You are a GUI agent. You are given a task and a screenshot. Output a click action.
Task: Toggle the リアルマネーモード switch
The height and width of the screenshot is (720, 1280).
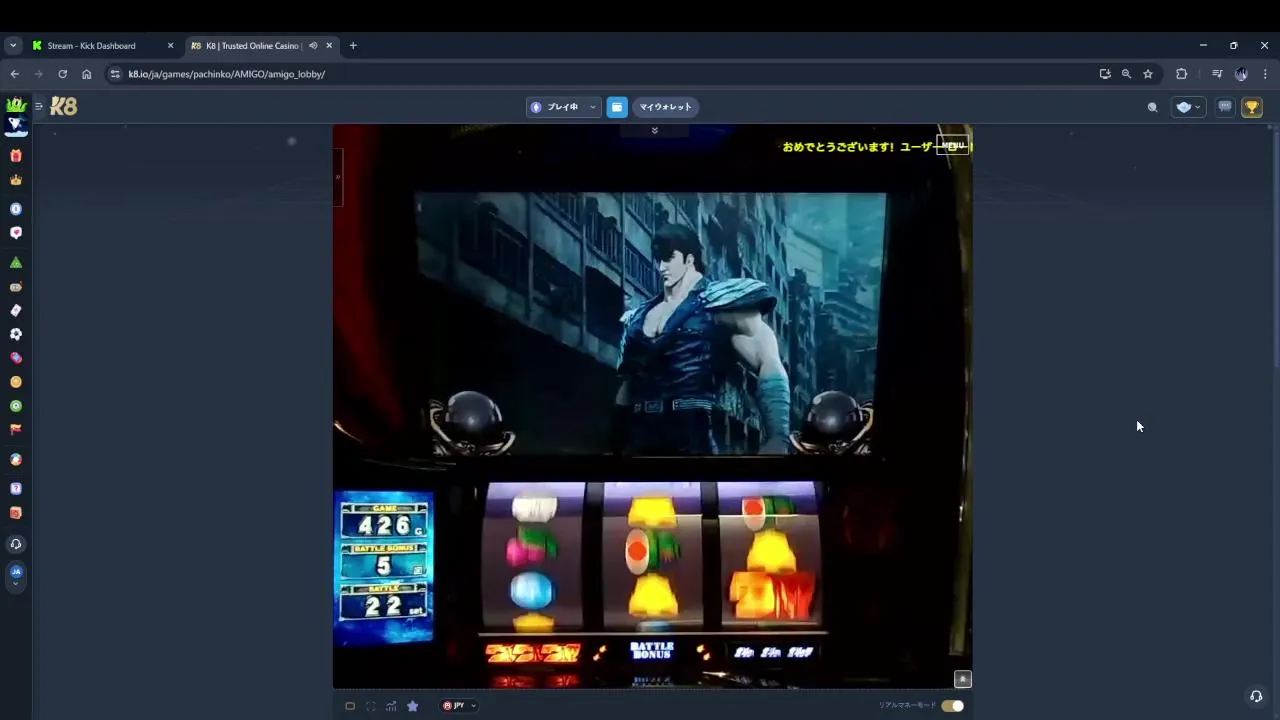[x=952, y=706]
